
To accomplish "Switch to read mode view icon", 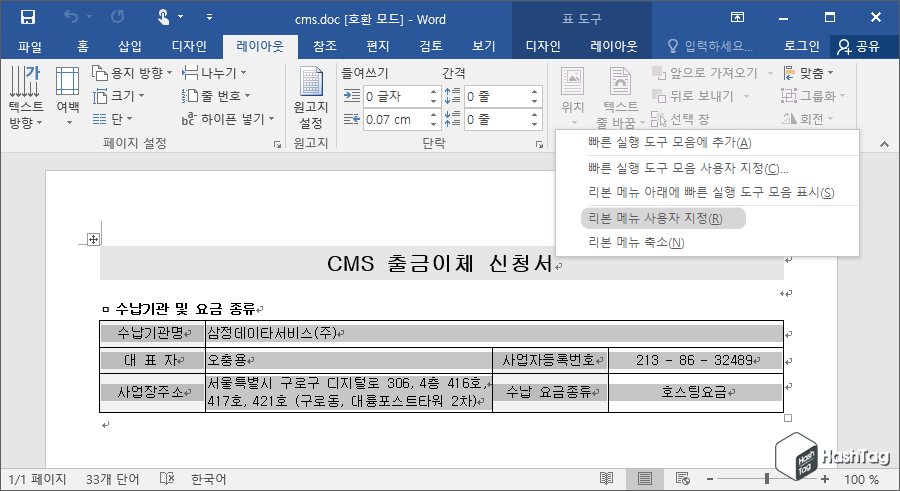I will point(606,478).
